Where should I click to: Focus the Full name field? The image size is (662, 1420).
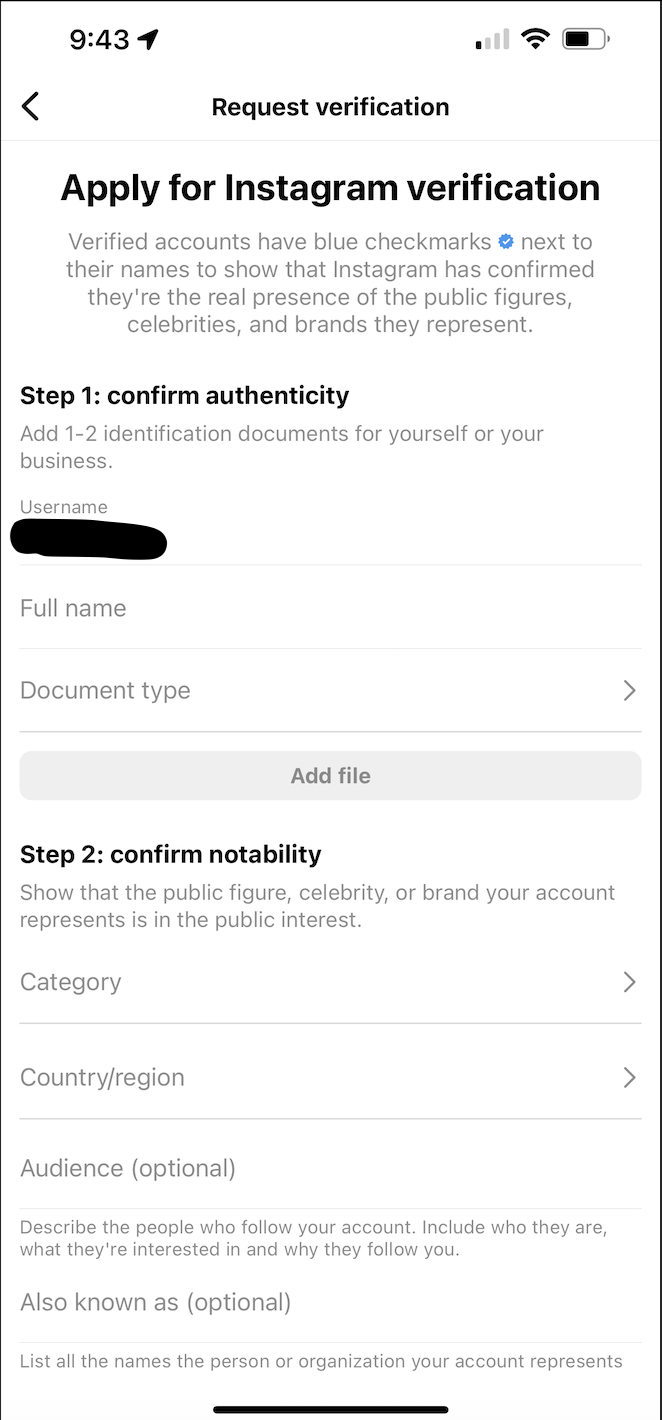coord(330,608)
